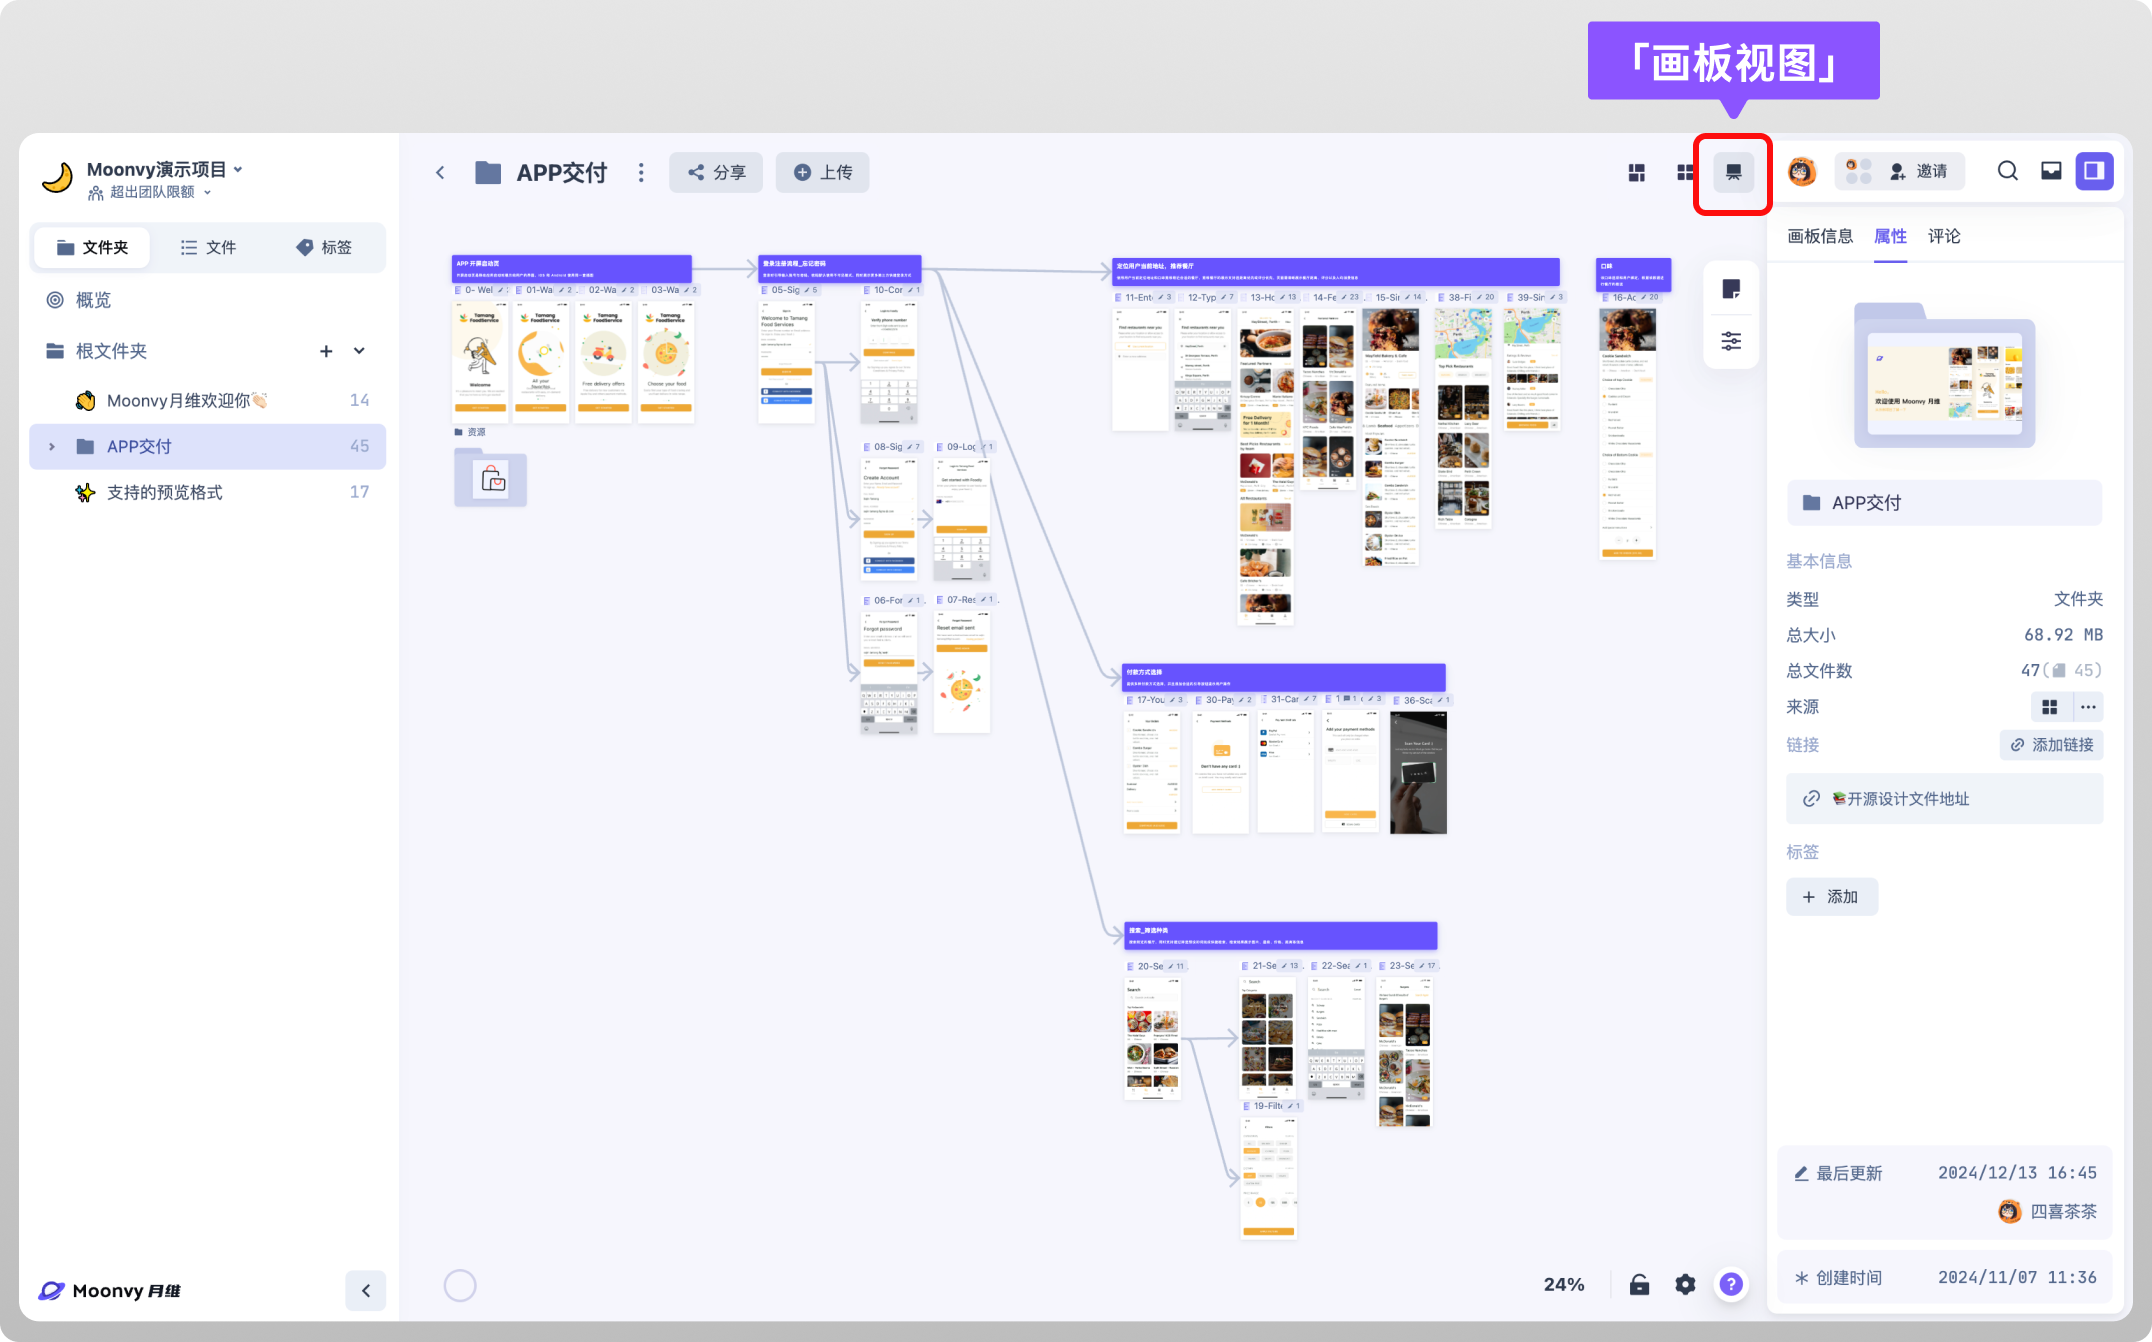
Task: Collapse the 根文件夹 chevron
Action: pos(359,351)
